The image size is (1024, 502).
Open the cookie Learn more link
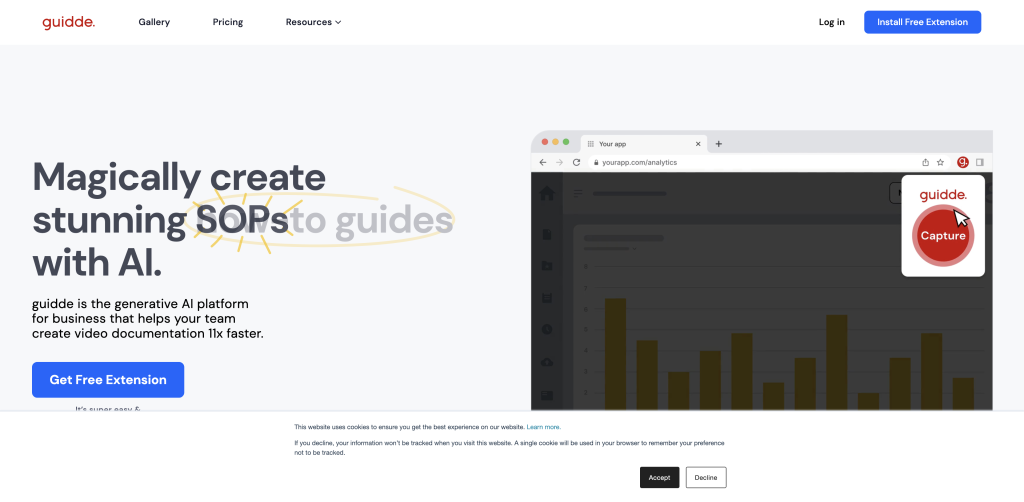tap(543, 427)
